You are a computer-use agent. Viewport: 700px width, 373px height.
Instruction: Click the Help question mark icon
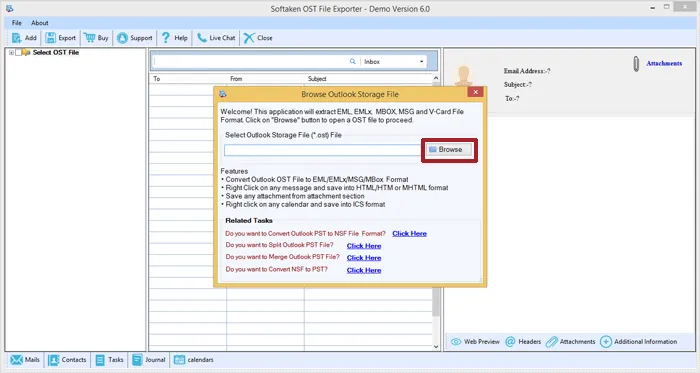(x=166, y=38)
